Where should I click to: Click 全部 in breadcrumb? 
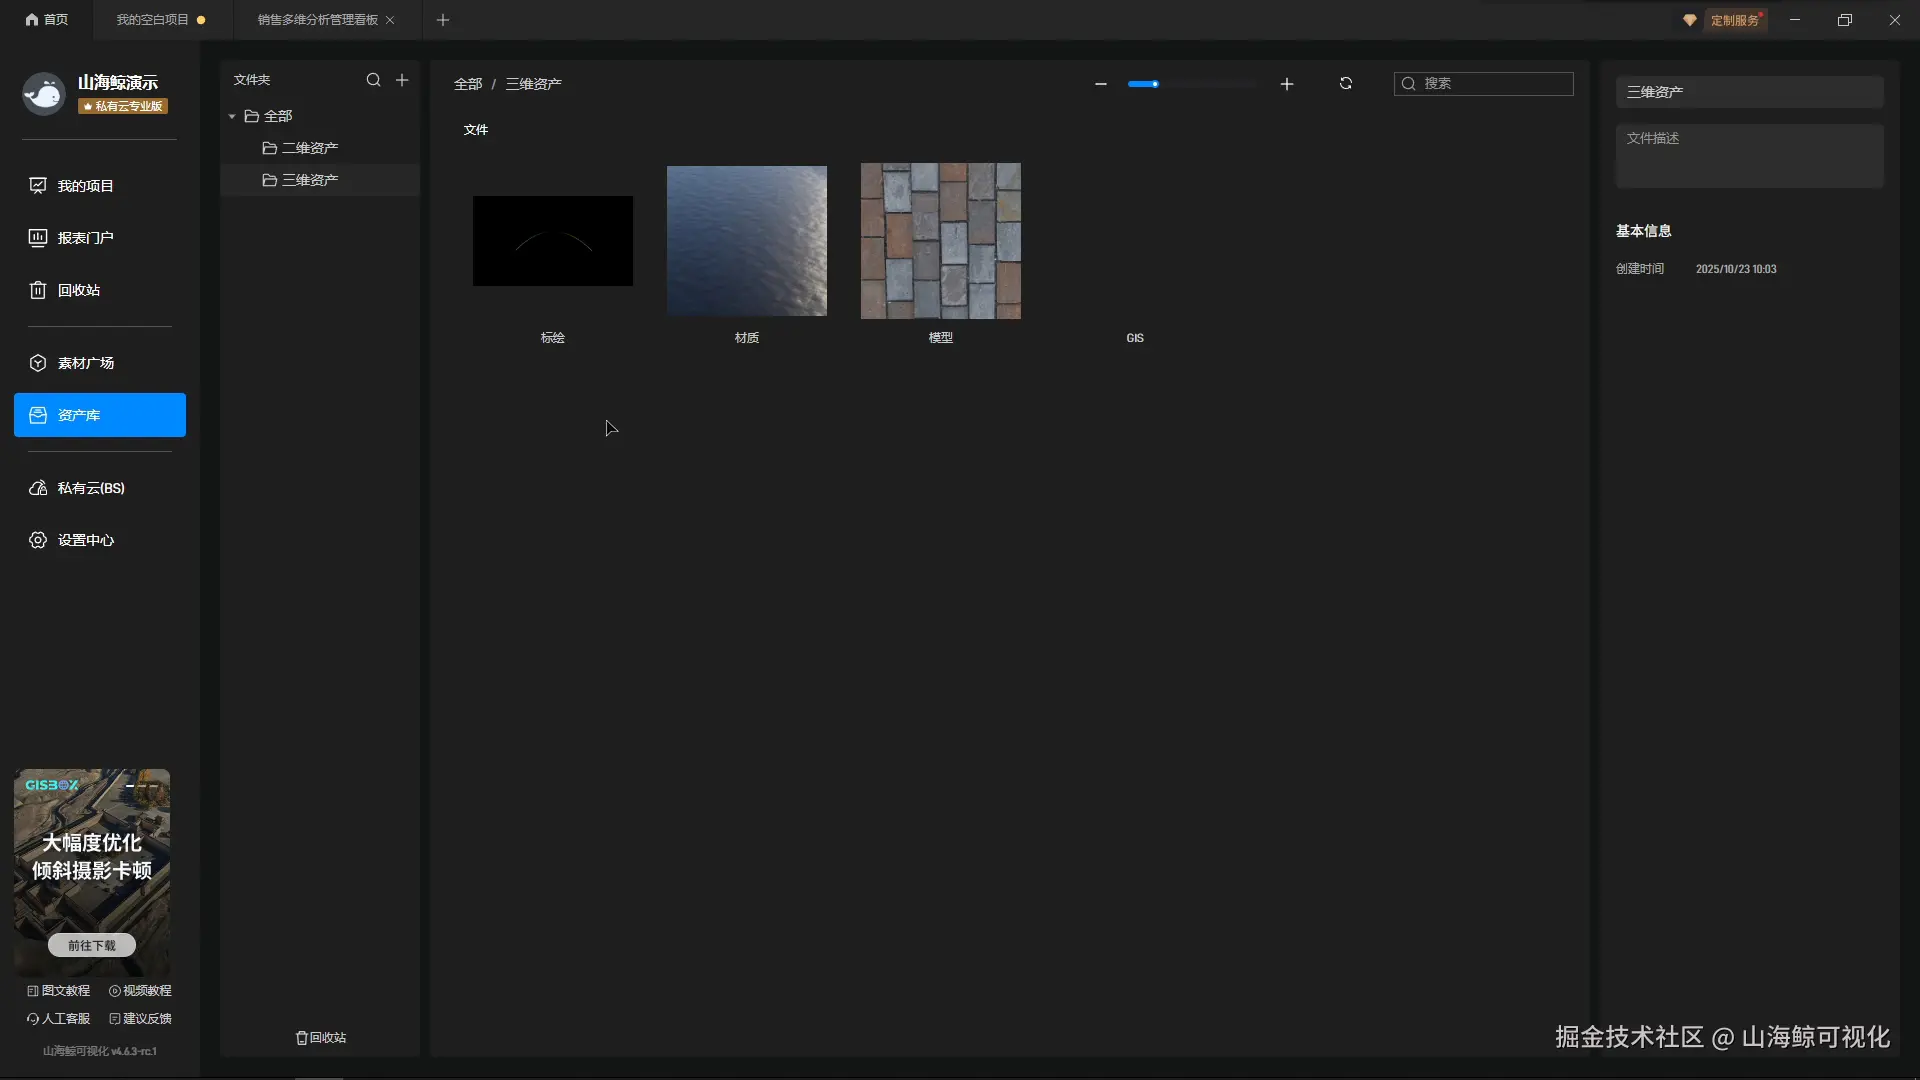tap(468, 84)
